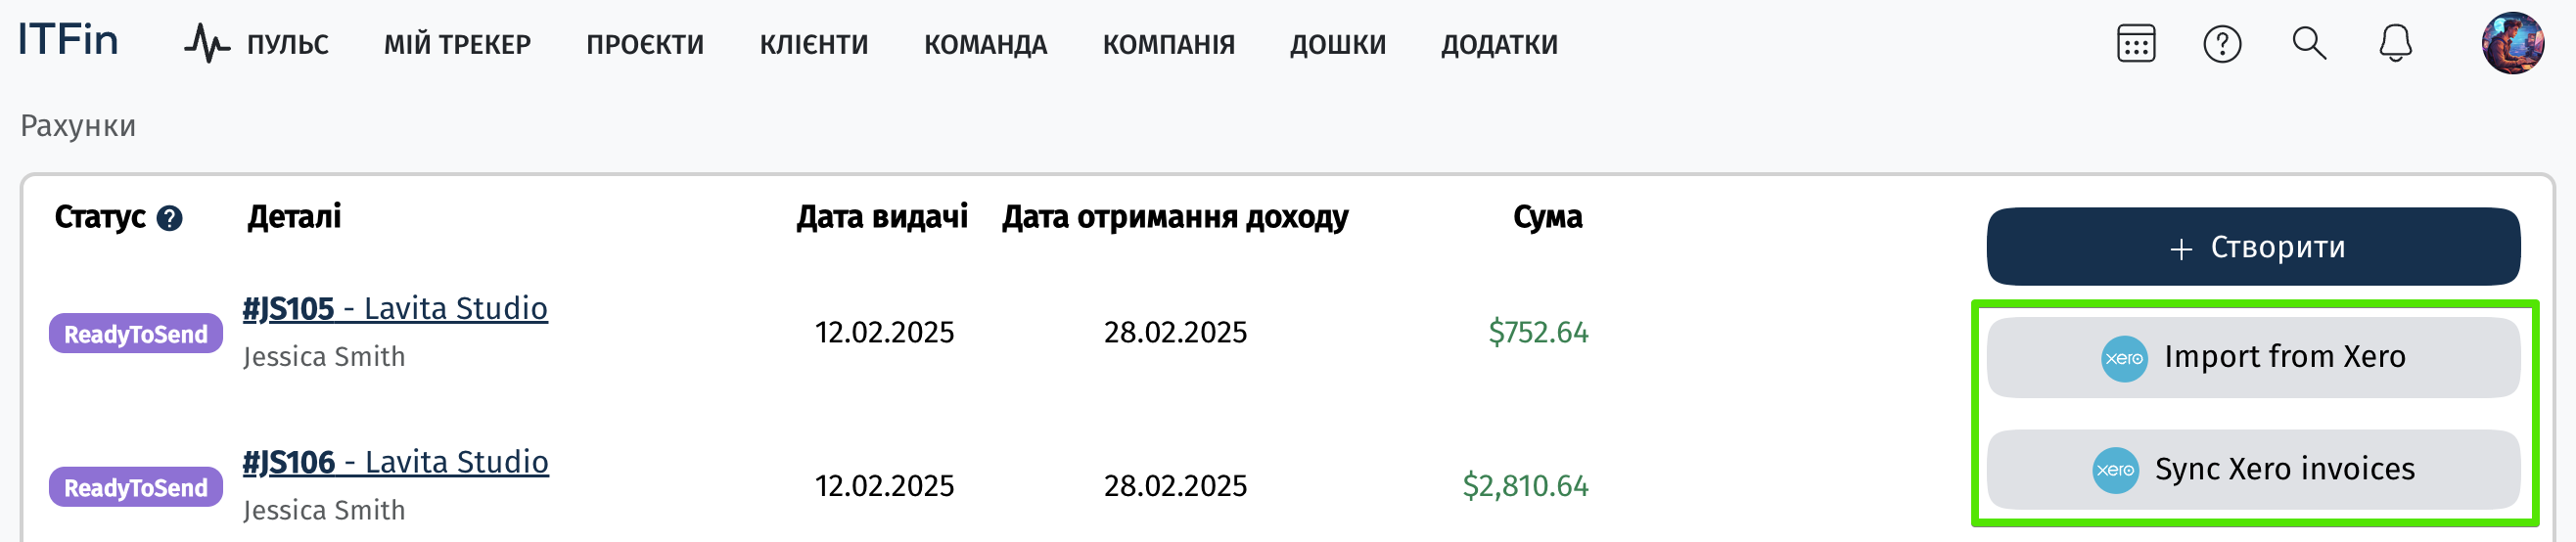Click the Статус help tooltip icon
The image size is (2576, 542).
[170, 218]
